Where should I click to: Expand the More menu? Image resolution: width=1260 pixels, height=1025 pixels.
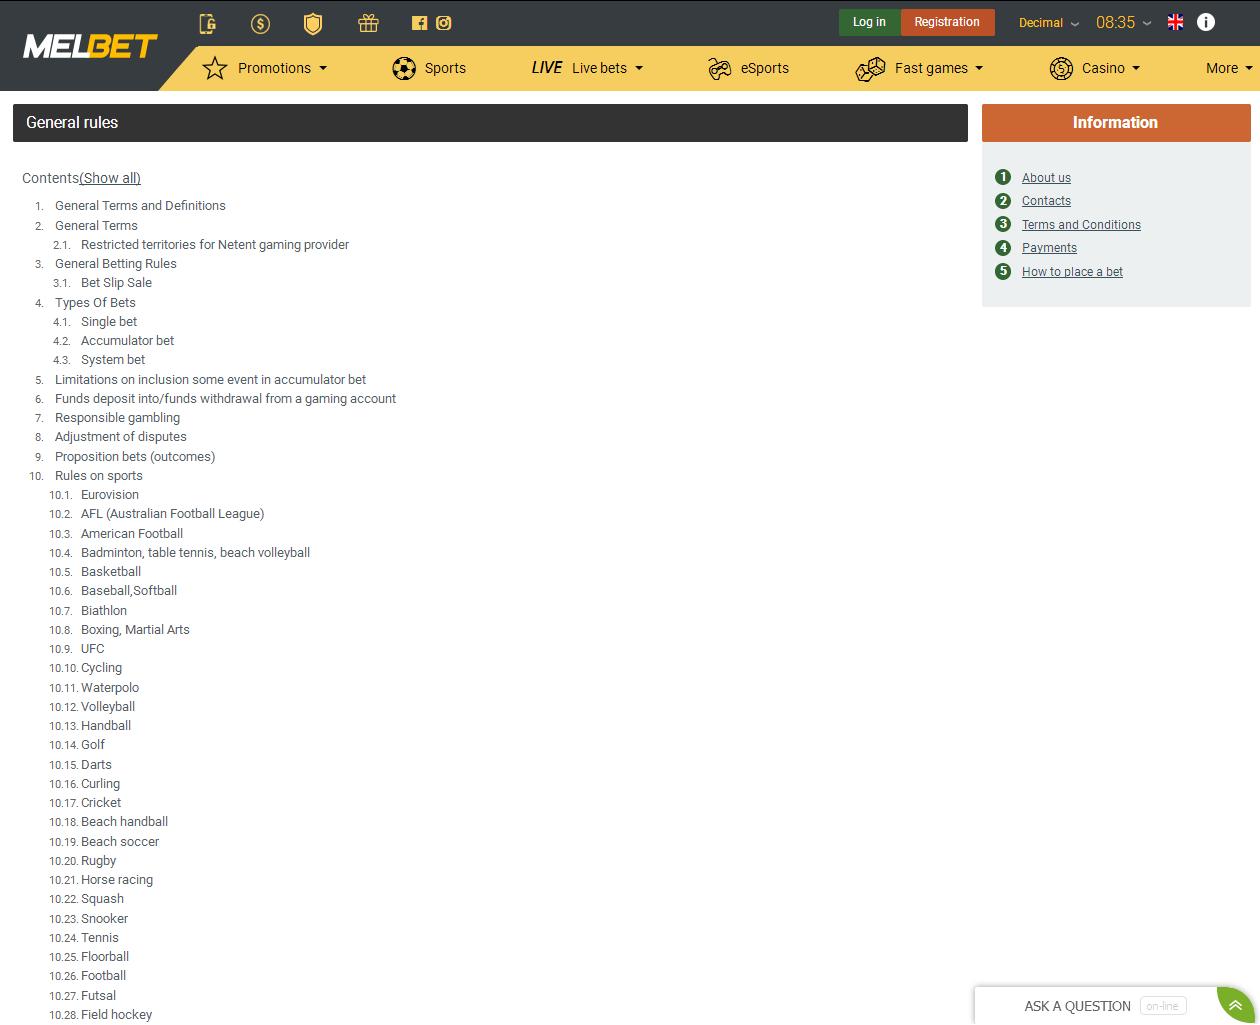point(1229,68)
